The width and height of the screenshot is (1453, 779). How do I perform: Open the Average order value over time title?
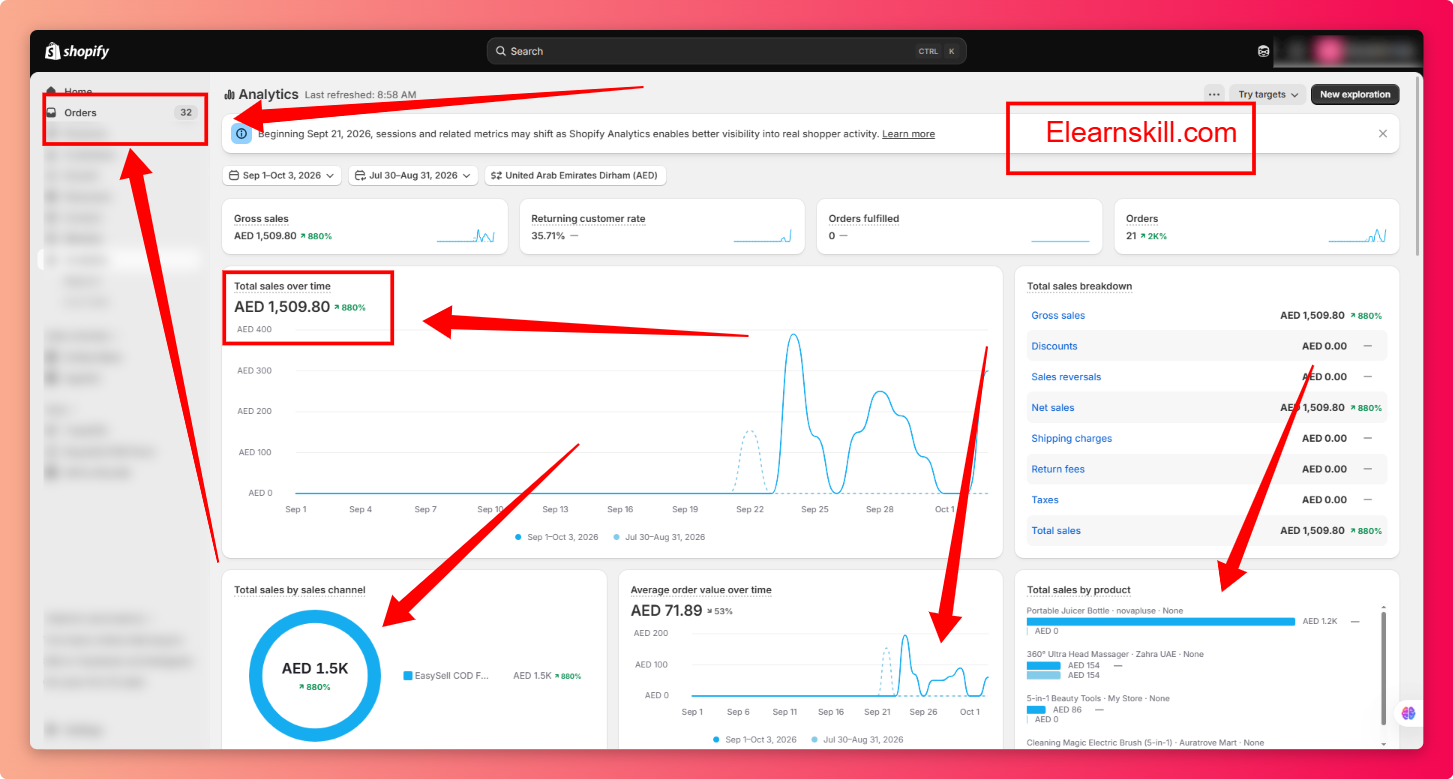click(701, 590)
